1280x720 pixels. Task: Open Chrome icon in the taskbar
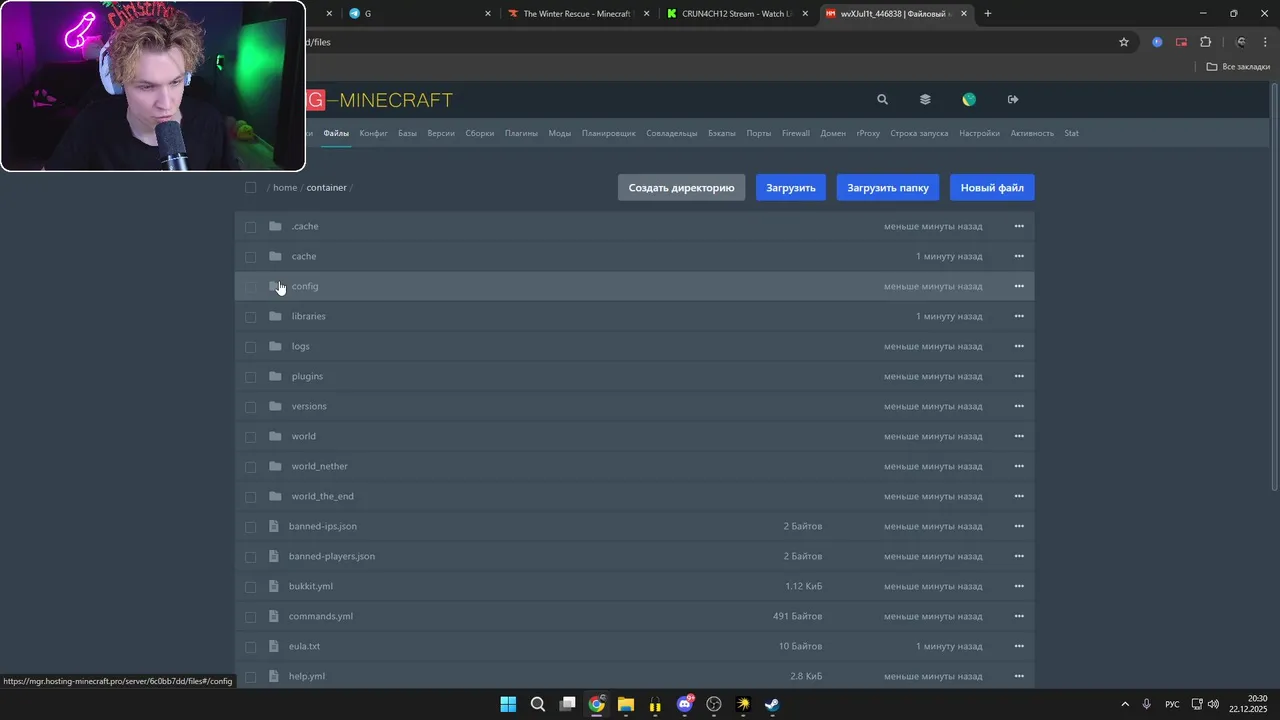point(597,704)
